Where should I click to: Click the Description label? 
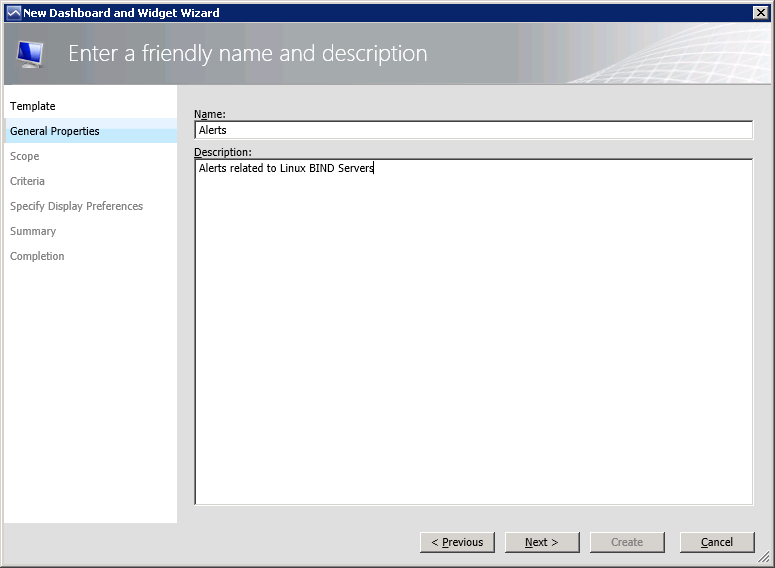click(223, 152)
